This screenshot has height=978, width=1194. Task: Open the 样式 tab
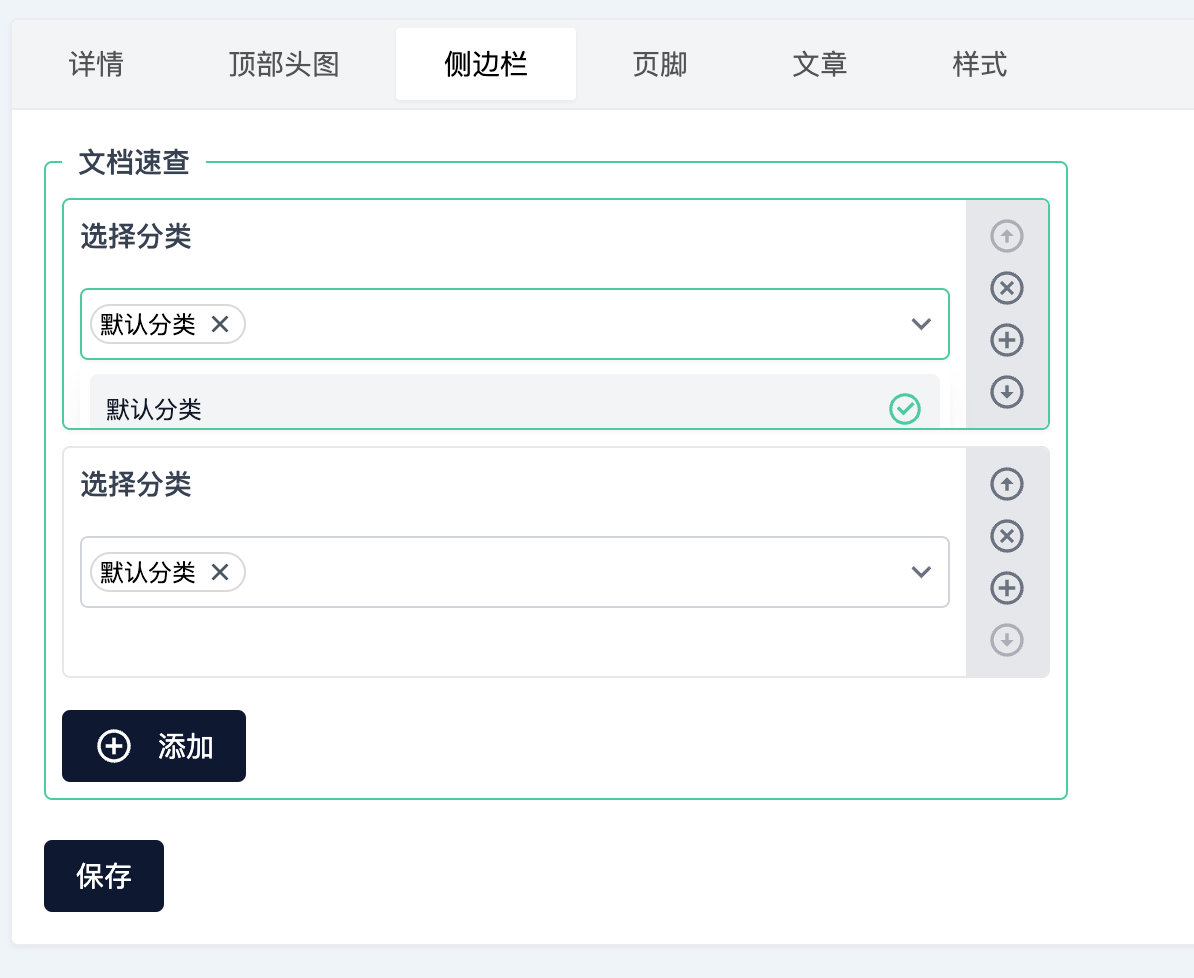[979, 63]
